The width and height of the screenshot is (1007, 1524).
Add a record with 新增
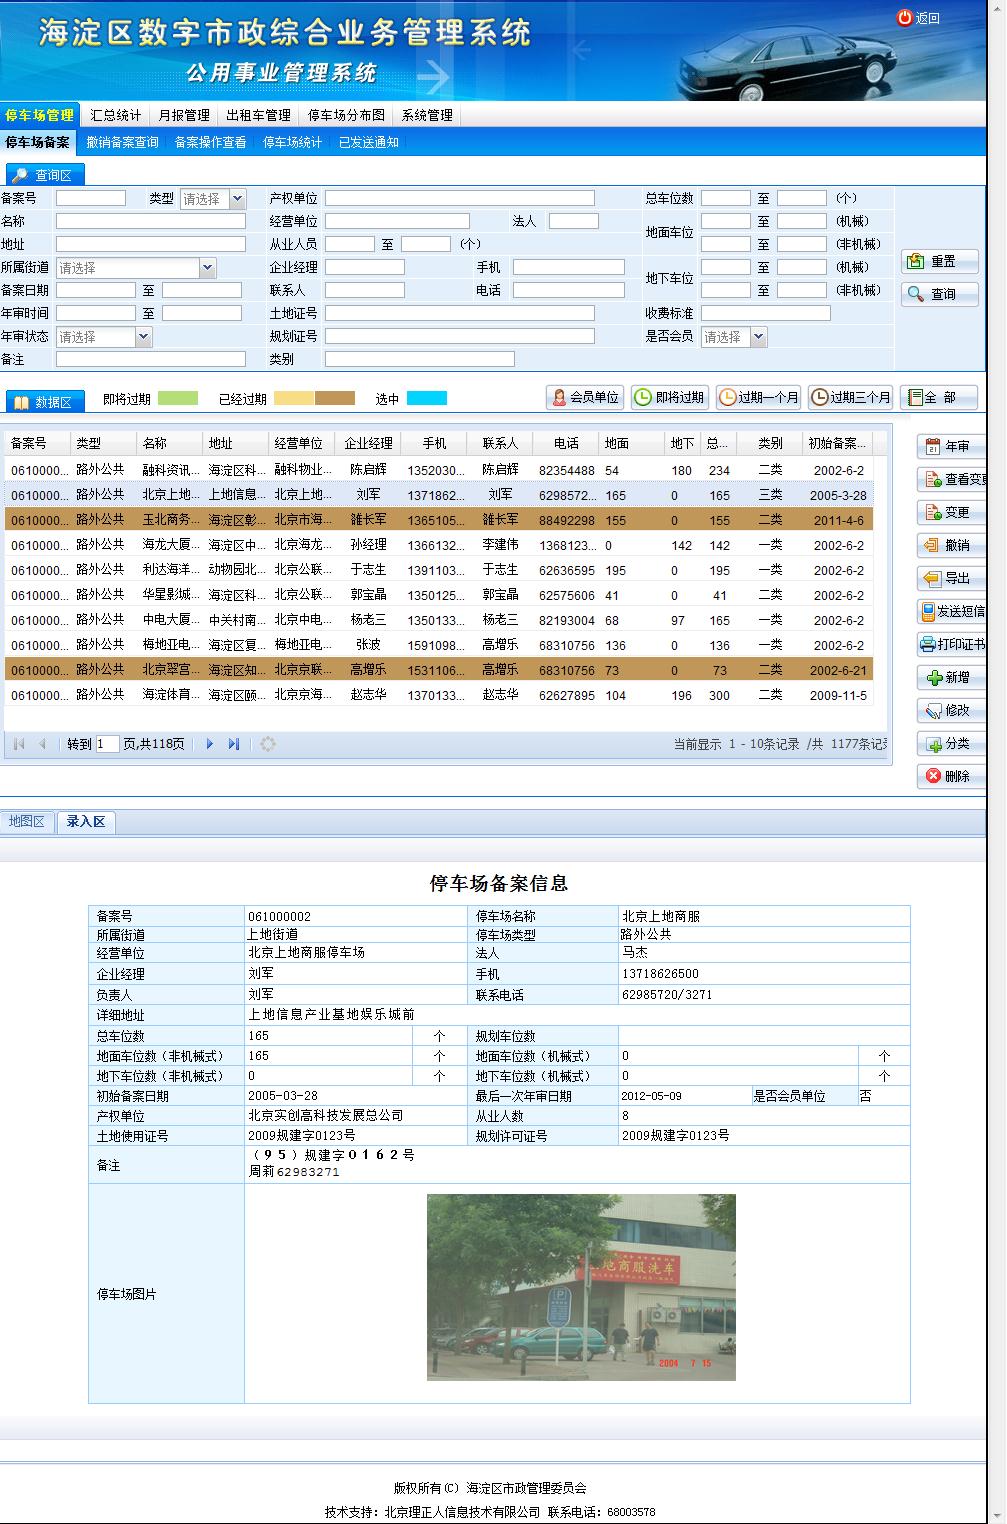[x=951, y=677]
